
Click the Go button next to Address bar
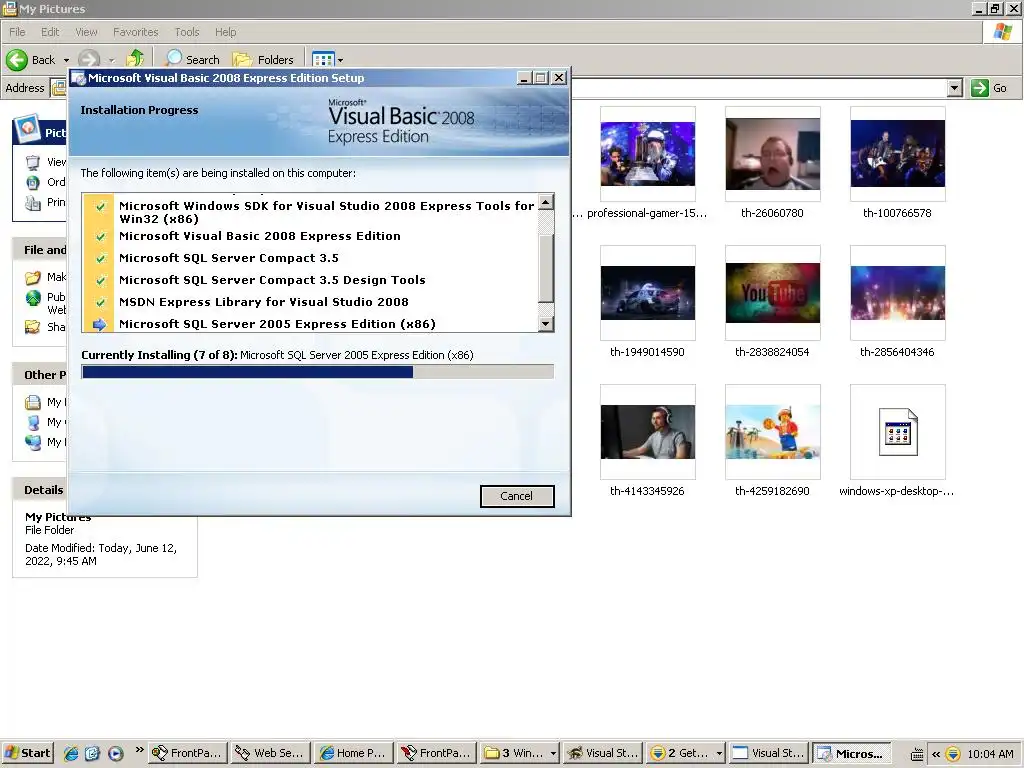(989, 88)
